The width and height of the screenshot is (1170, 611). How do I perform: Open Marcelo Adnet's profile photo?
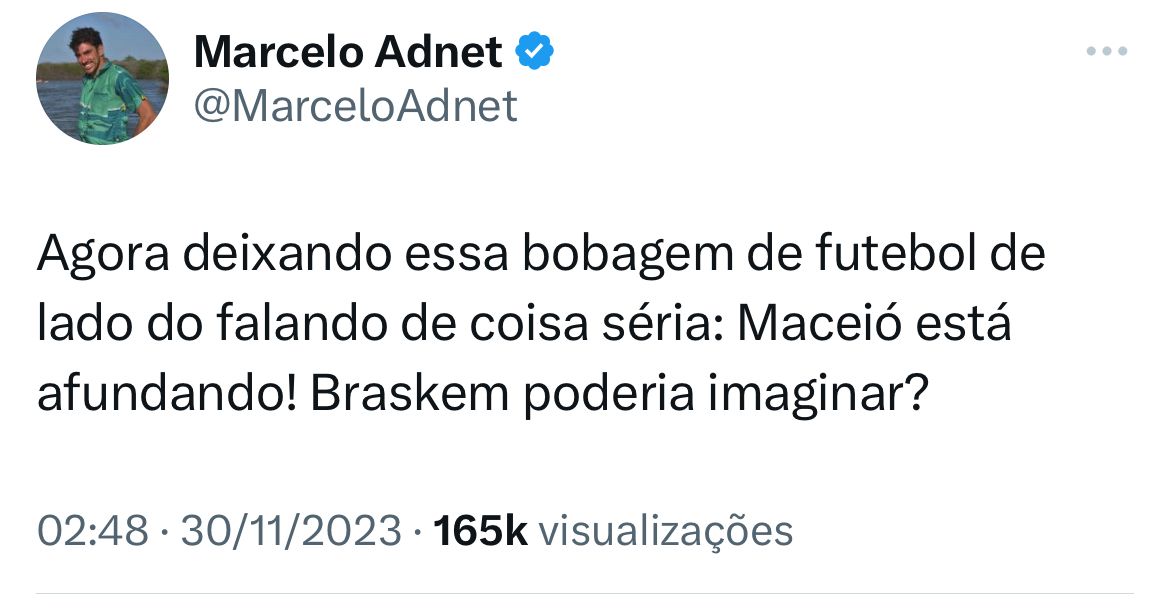click(102, 79)
